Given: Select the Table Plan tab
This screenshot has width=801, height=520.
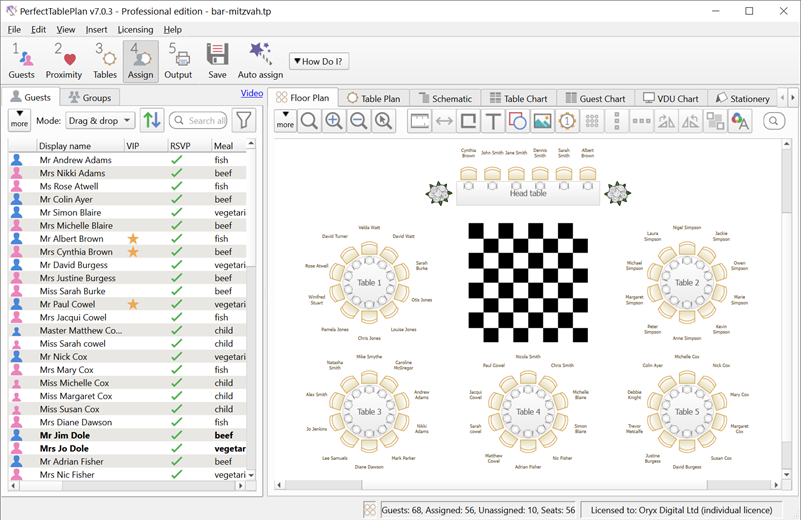Looking at the screenshot, I should point(374,99).
